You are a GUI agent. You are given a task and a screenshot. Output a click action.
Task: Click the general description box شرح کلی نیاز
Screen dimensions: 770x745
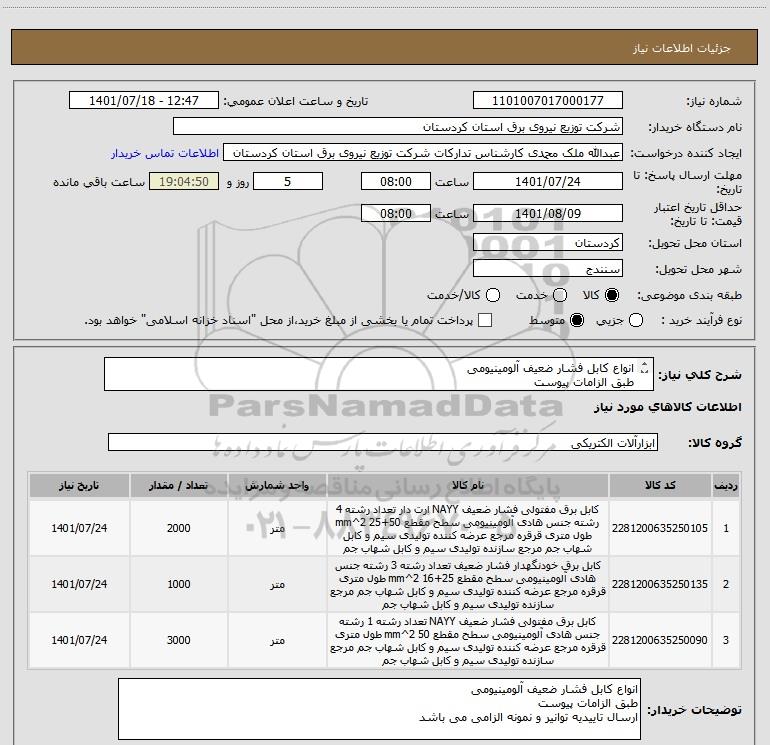point(379,374)
